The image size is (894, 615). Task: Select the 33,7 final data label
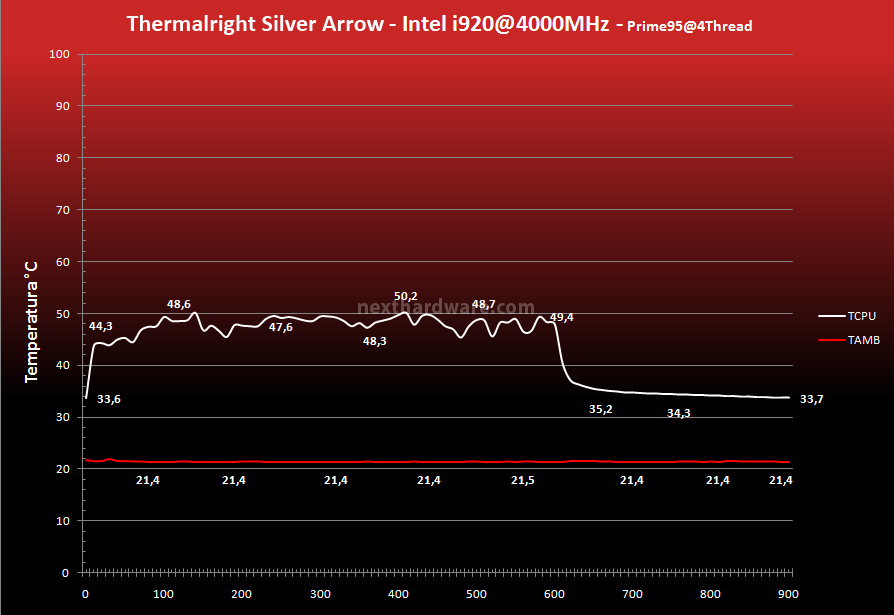(811, 399)
